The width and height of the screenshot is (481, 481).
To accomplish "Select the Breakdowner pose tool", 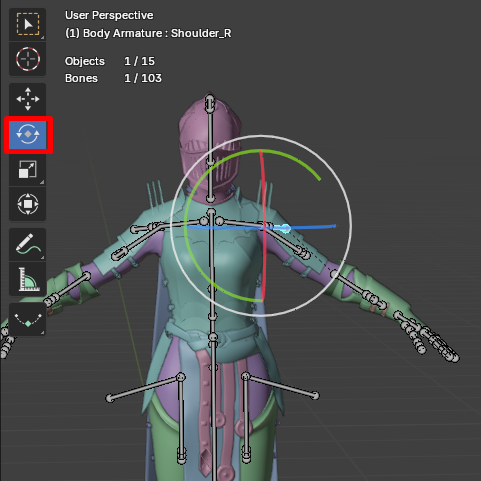I will tap(28, 319).
